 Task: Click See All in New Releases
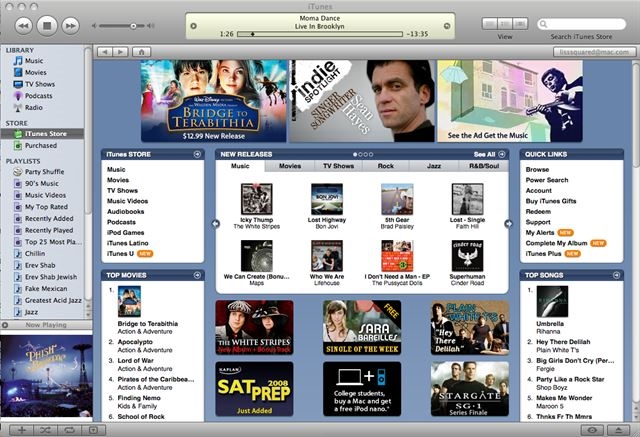click(485, 155)
